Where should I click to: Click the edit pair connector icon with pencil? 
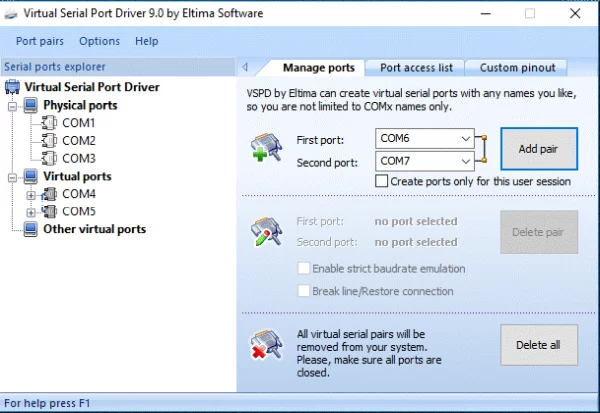point(267,232)
